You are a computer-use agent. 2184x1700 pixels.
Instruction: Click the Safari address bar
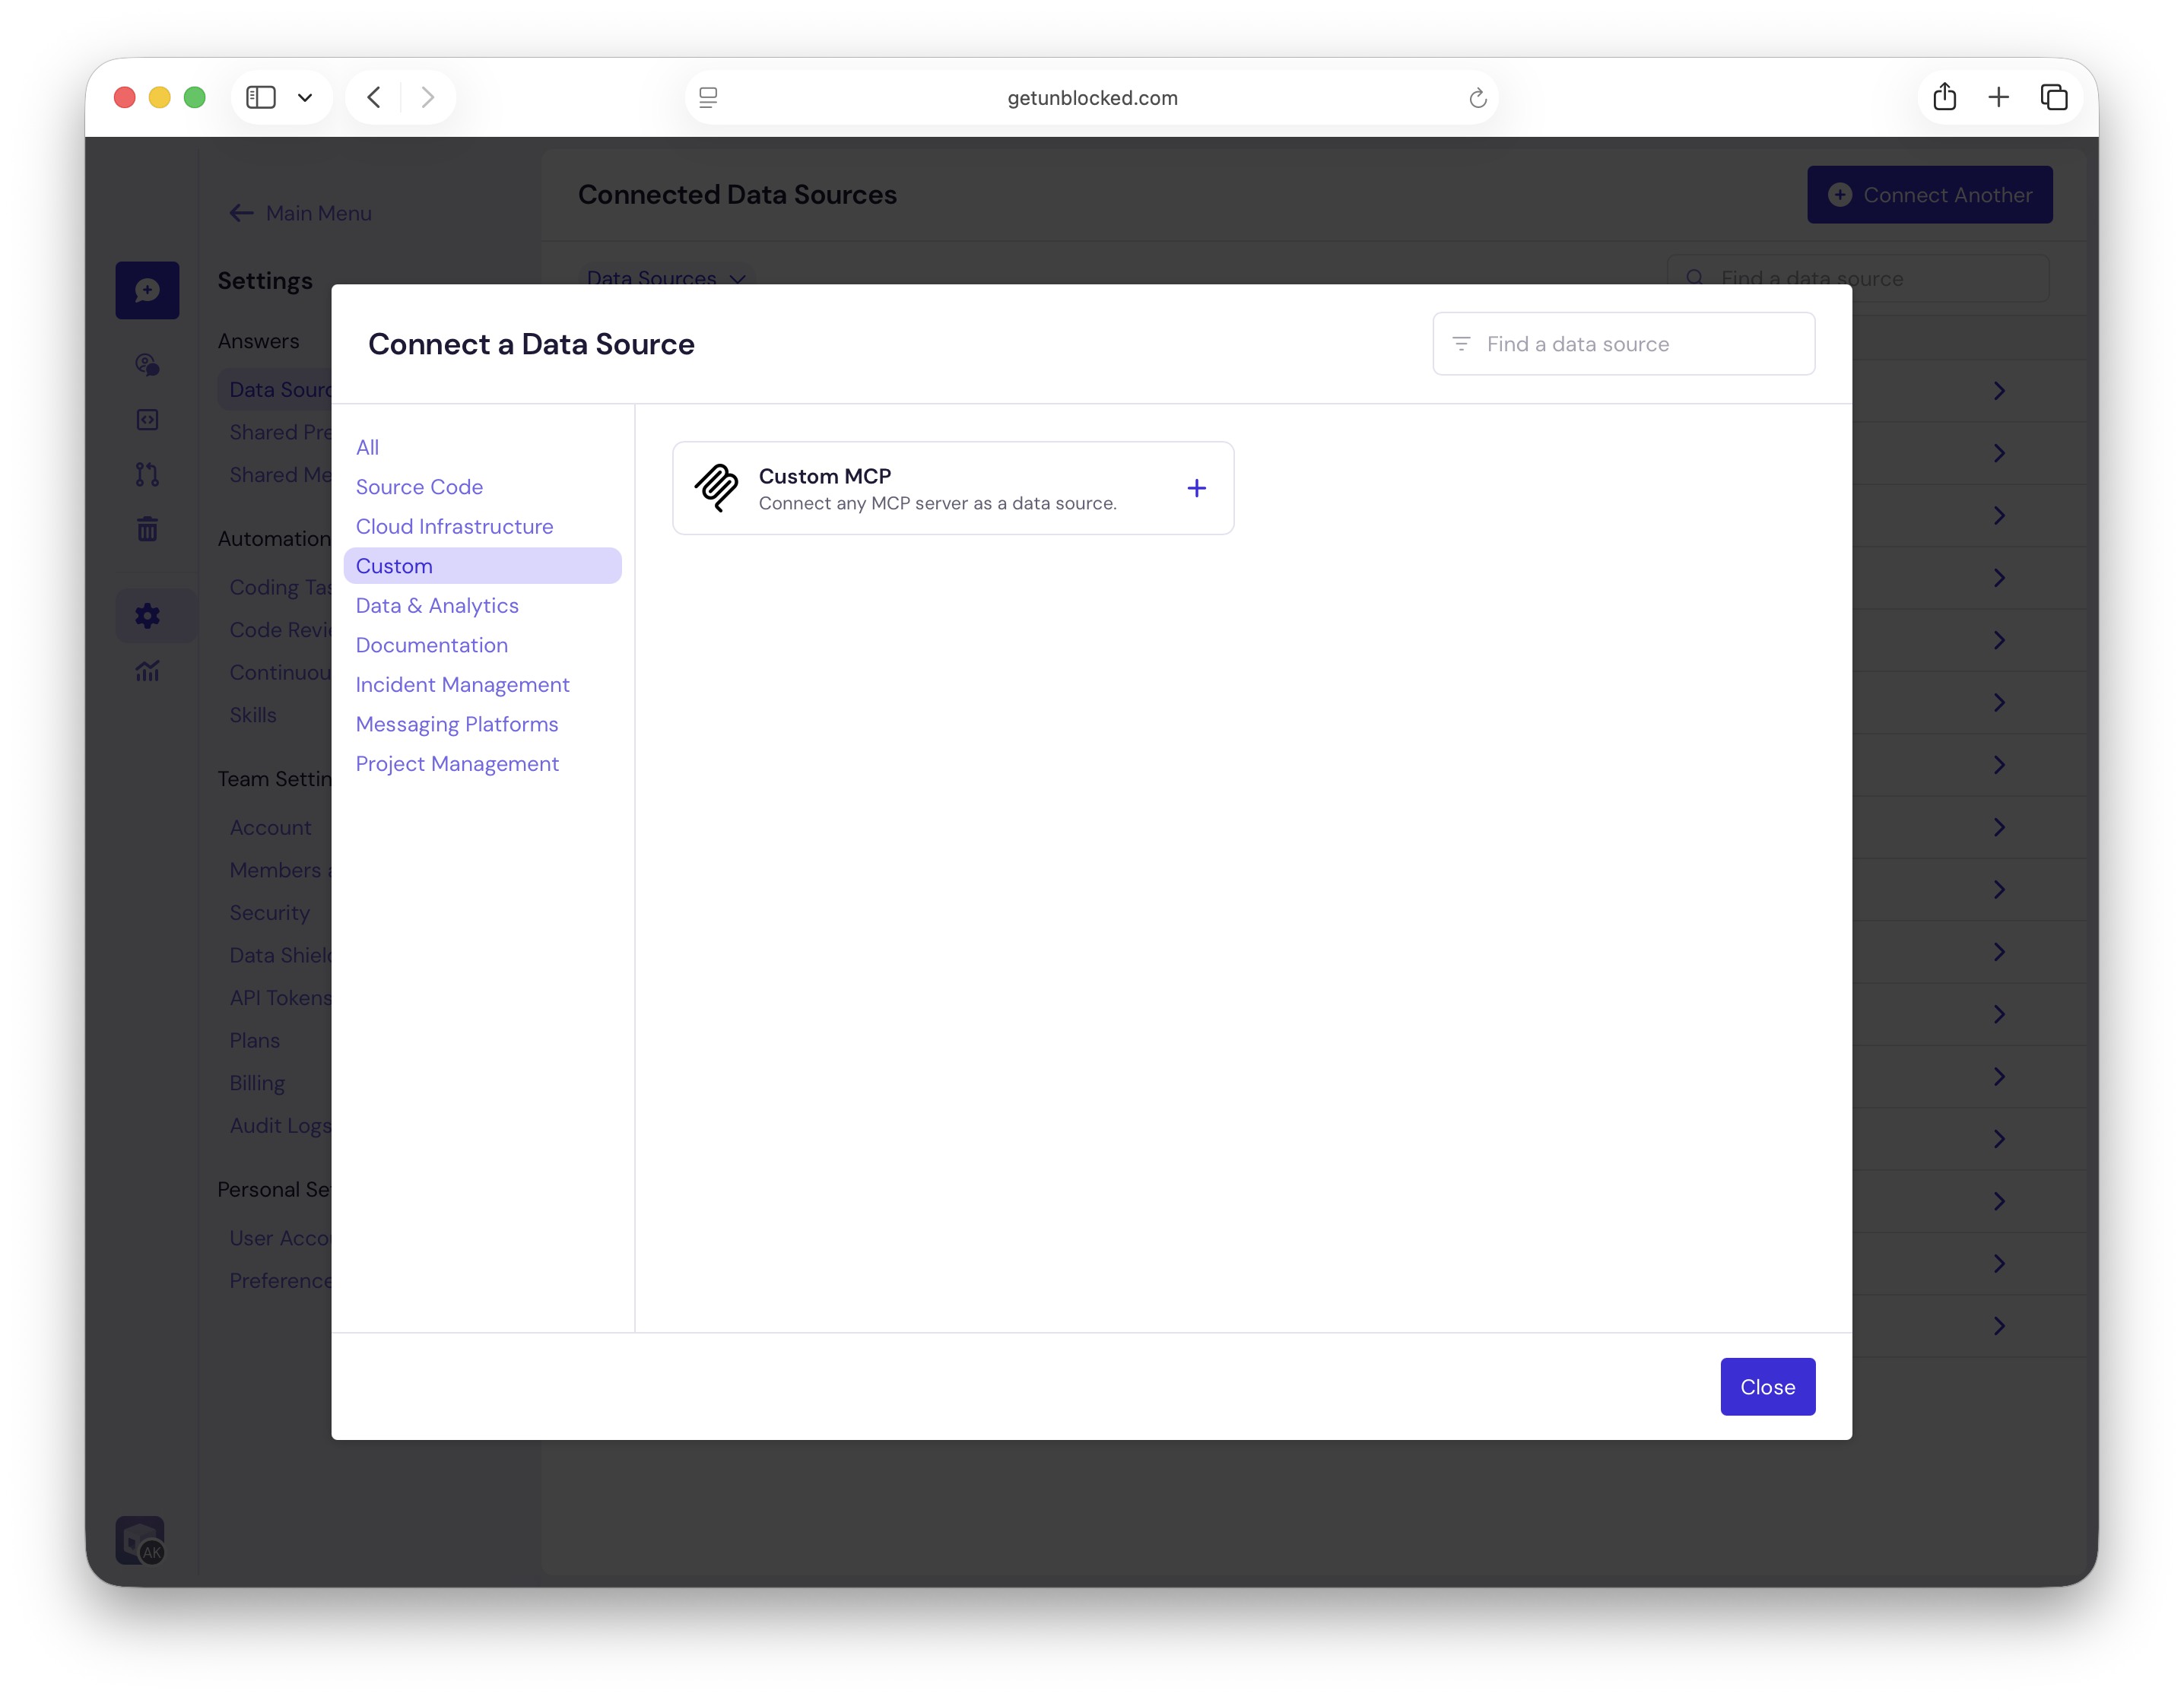point(1092,98)
